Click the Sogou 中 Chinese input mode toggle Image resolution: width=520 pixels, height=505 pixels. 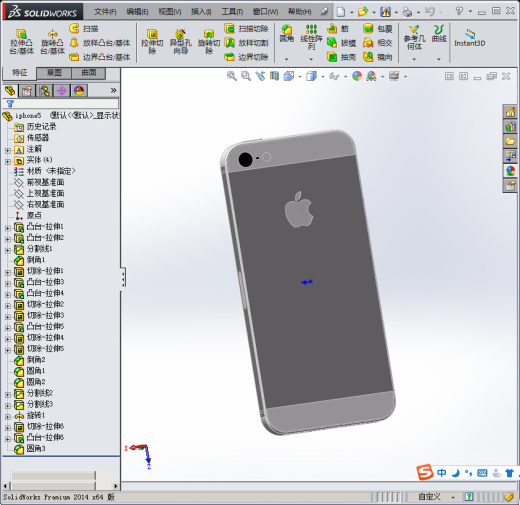442,473
